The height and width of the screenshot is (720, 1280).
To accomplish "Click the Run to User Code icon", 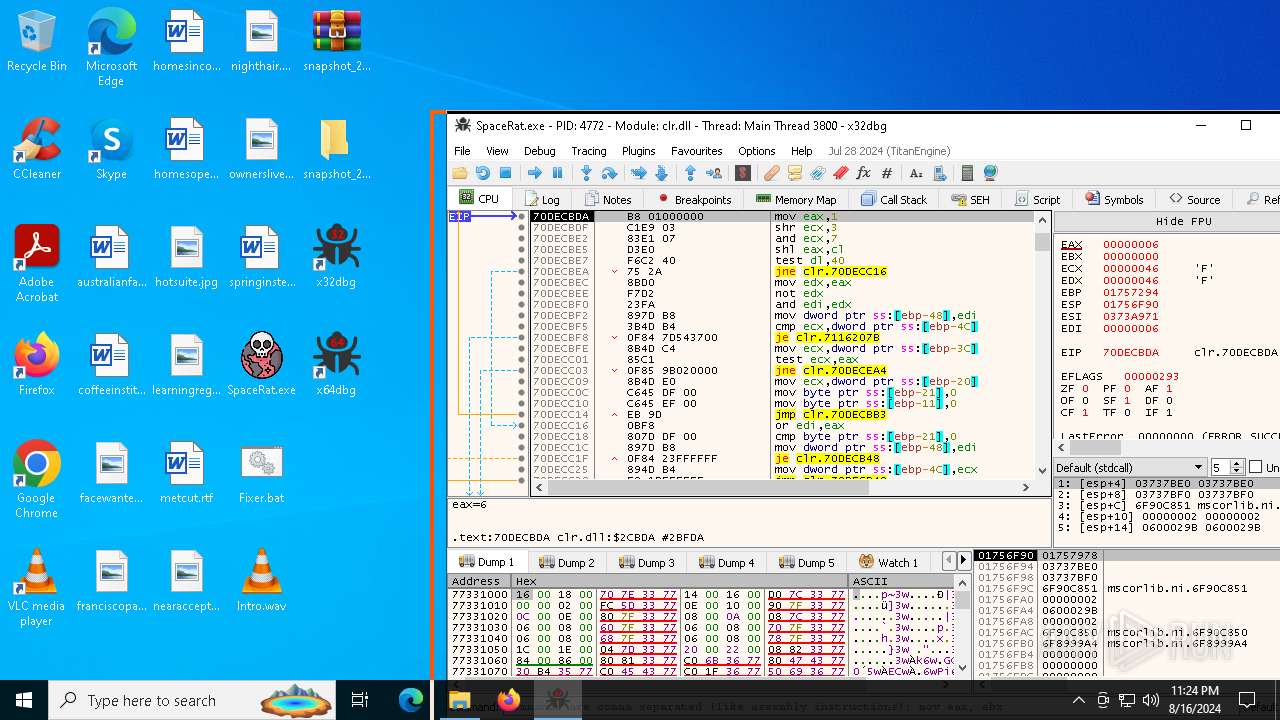I will tap(714, 173).
